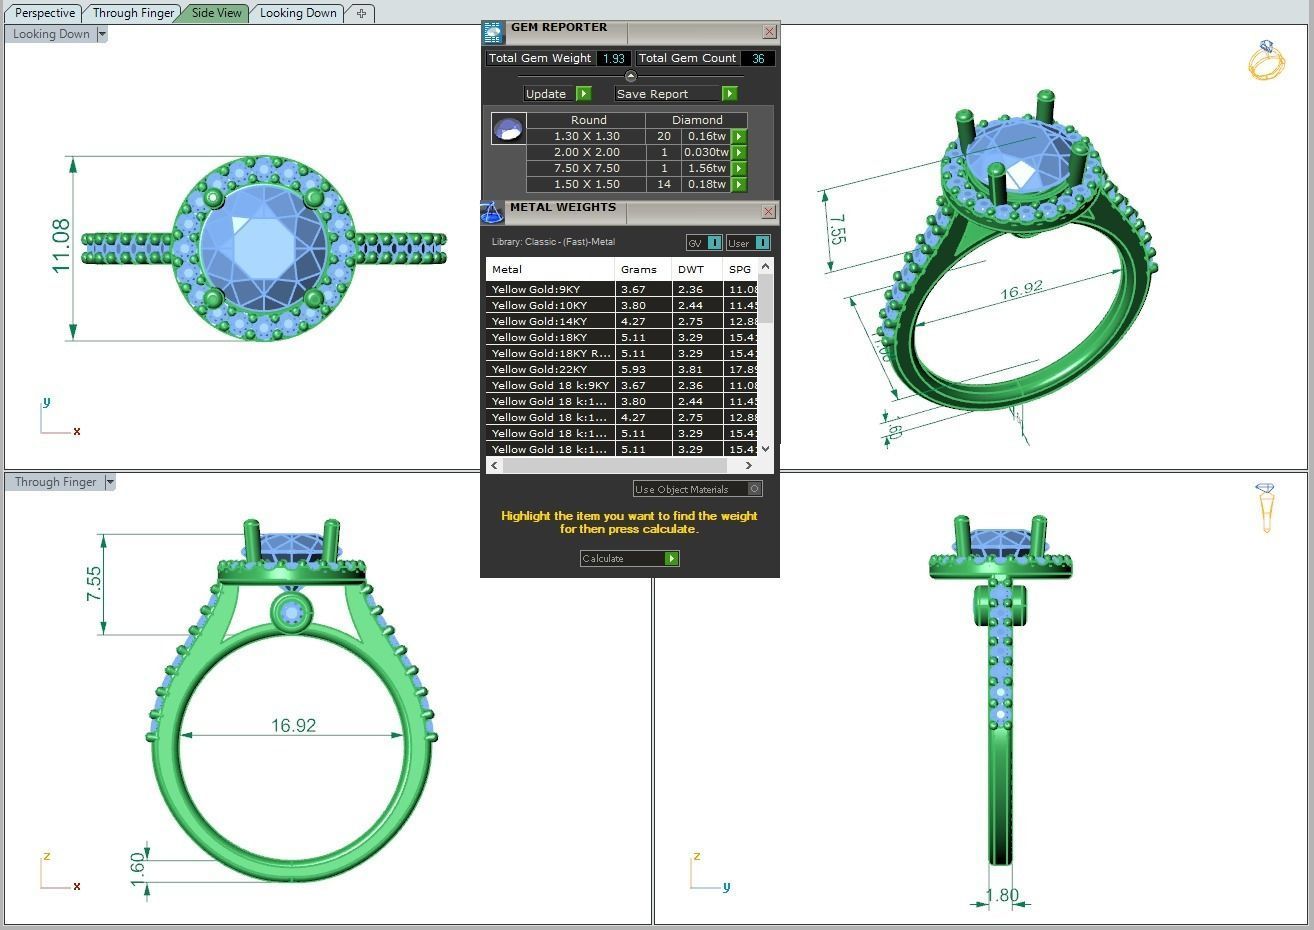
Task: Click the Total Gem Weight value field
Action: (613, 58)
